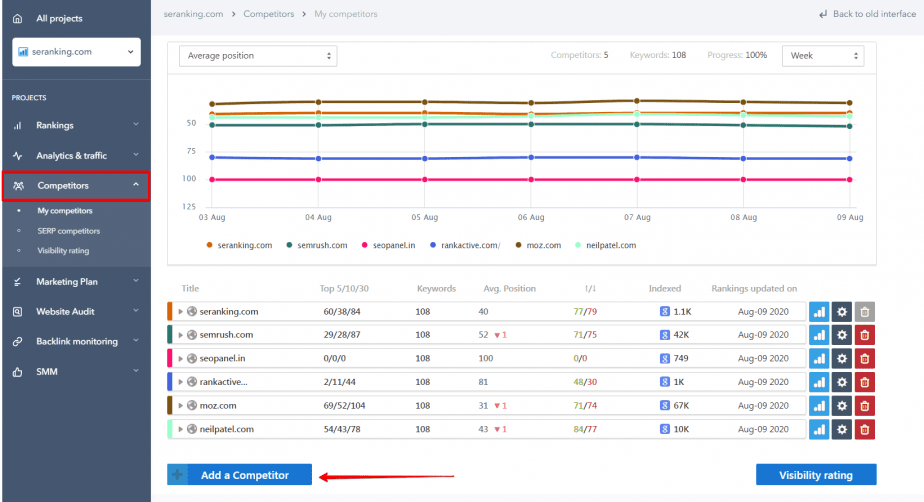Open chart for neilpatel.com row
This screenshot has width=924, height=502.
(819, 430)
